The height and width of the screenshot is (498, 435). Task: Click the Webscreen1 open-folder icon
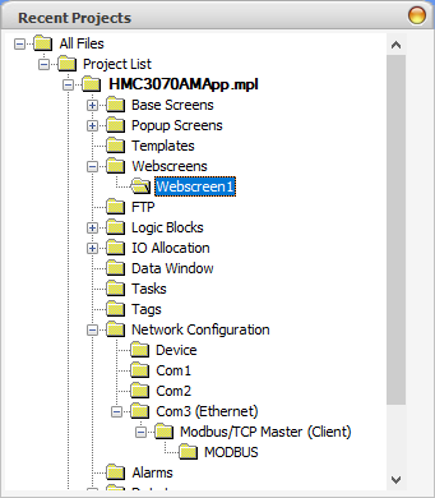140,186
